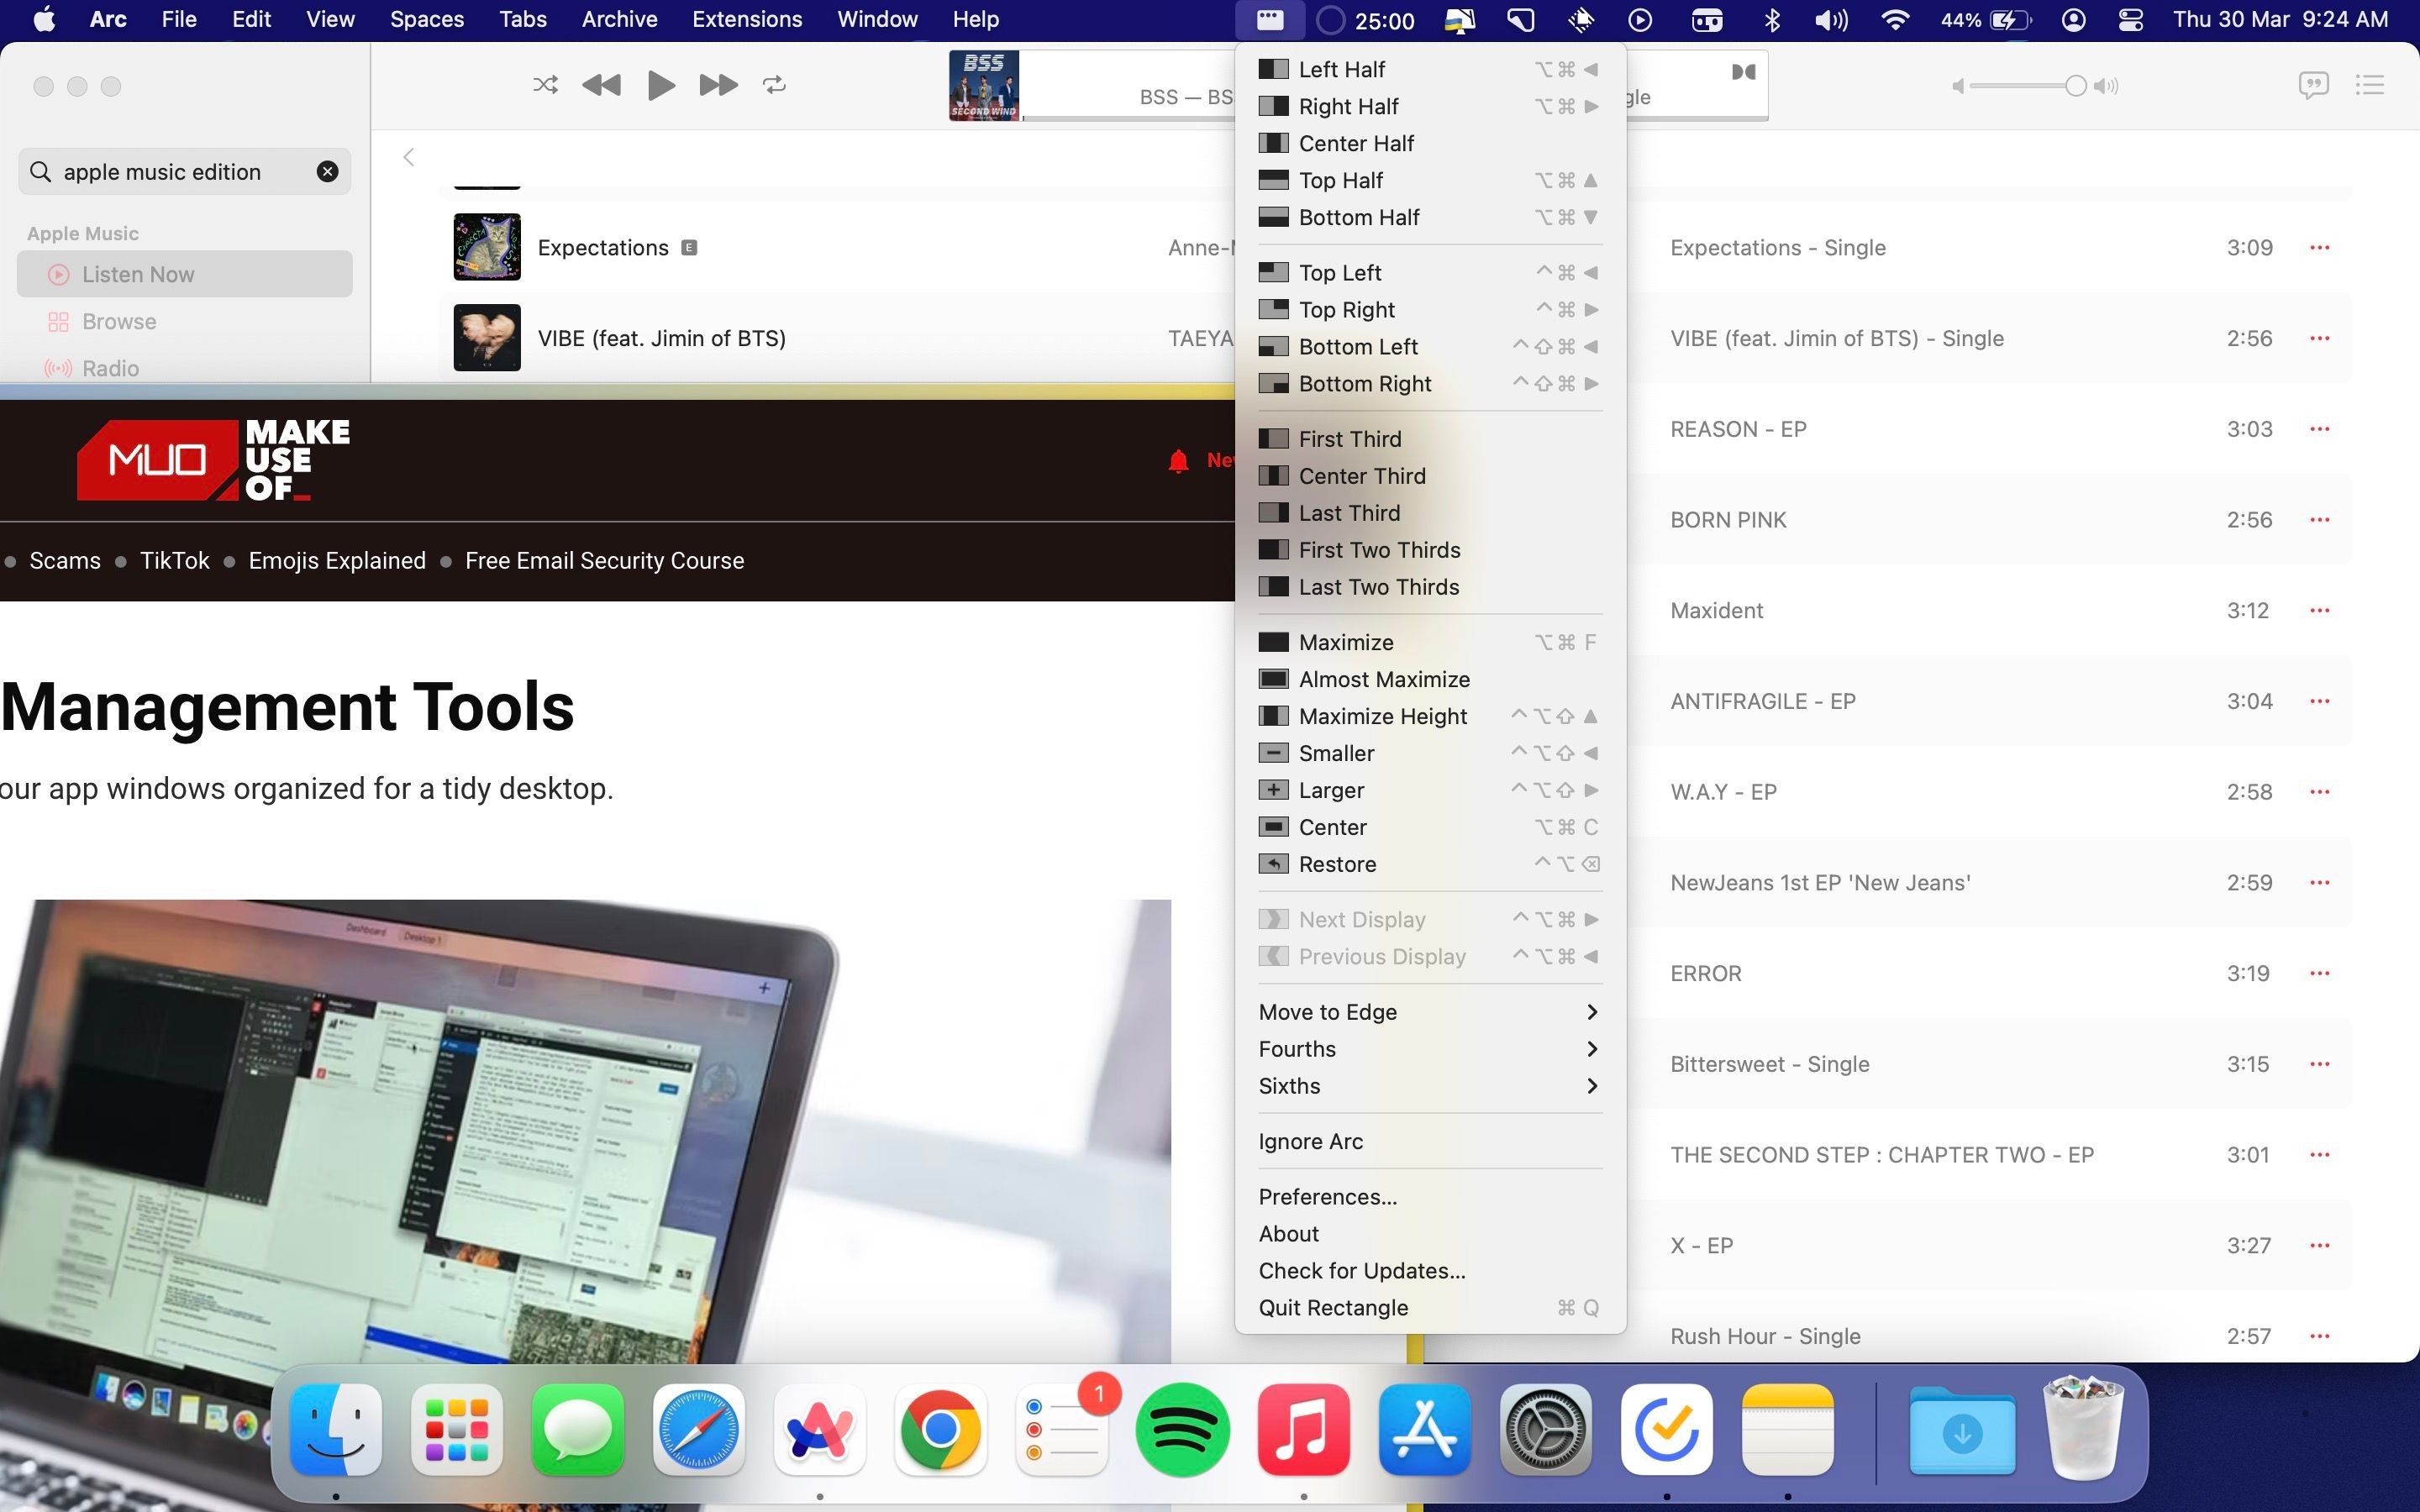
Task: Open more options for ERROR row
Action: 2320,973
